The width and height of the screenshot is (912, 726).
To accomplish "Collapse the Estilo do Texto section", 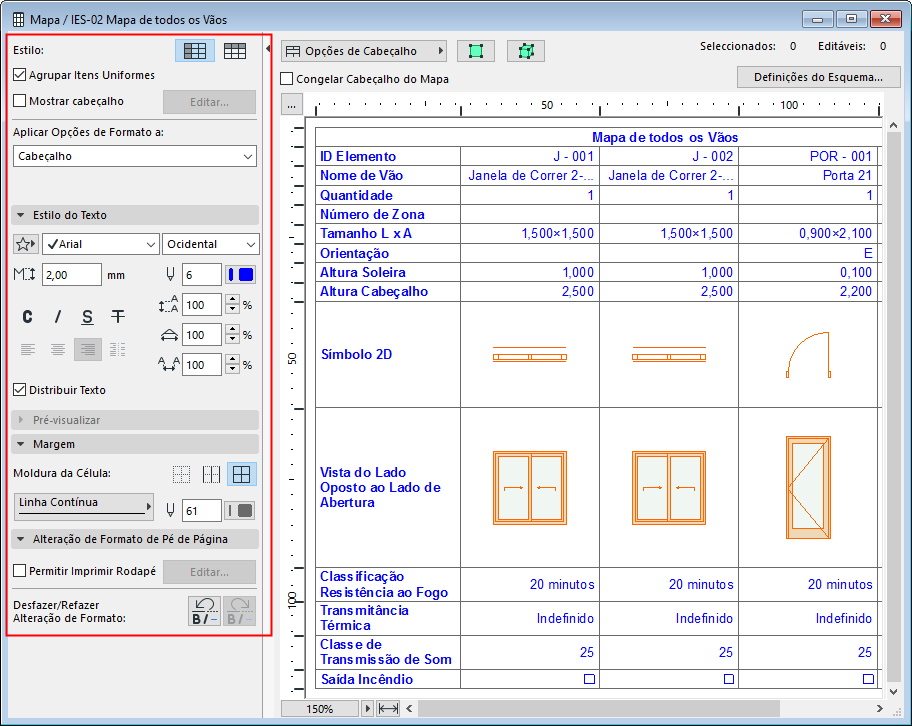I will tap(21, 215).
